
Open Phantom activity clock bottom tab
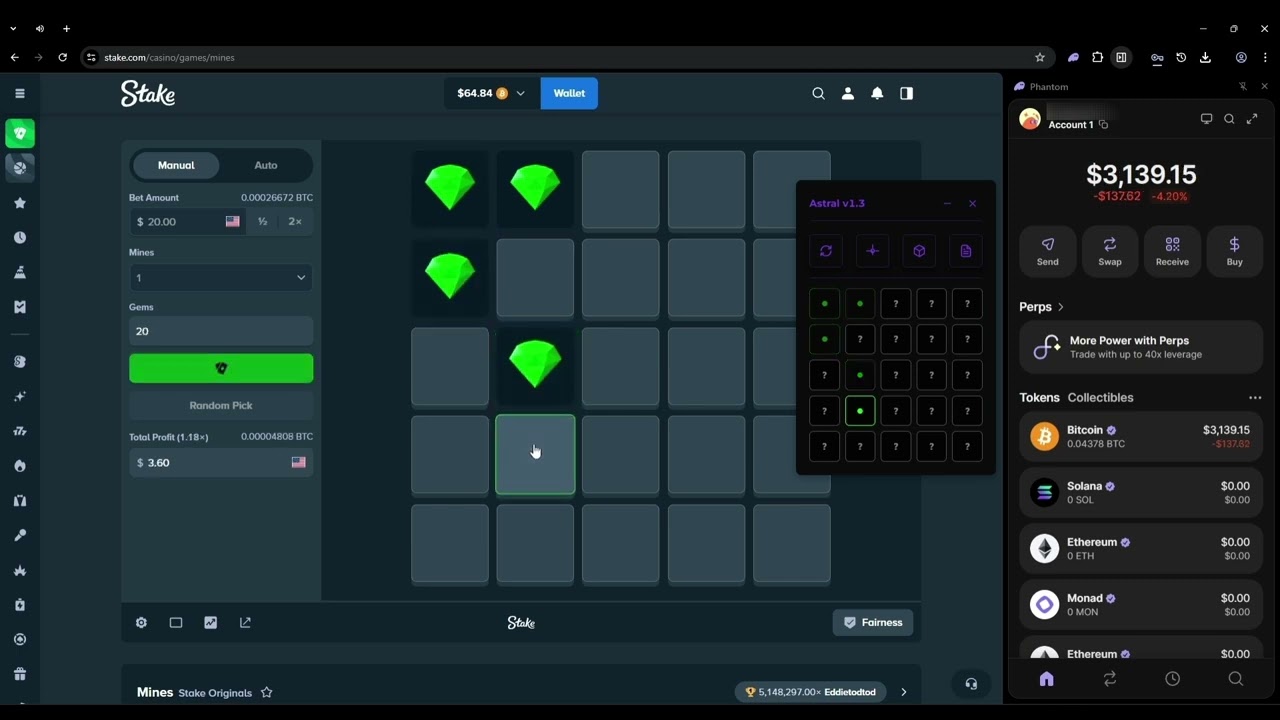point(1173,679)
